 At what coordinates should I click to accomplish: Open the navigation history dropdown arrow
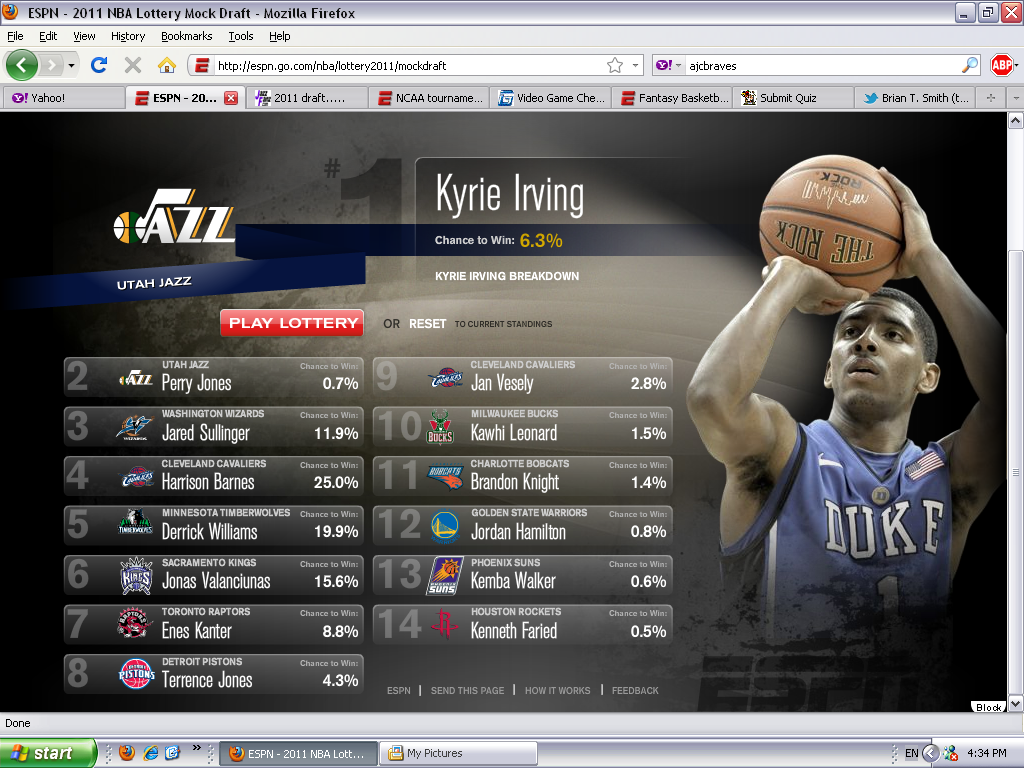coord(71,65)
